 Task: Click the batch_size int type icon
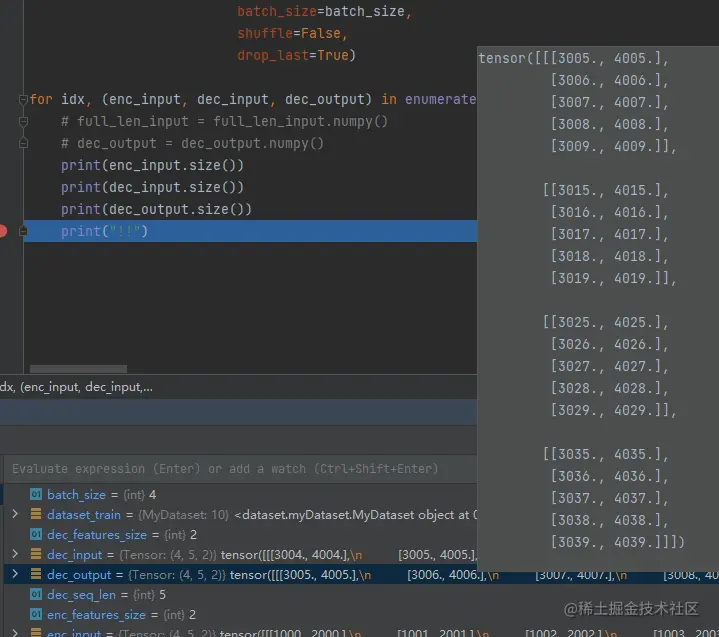pos(36,494)
